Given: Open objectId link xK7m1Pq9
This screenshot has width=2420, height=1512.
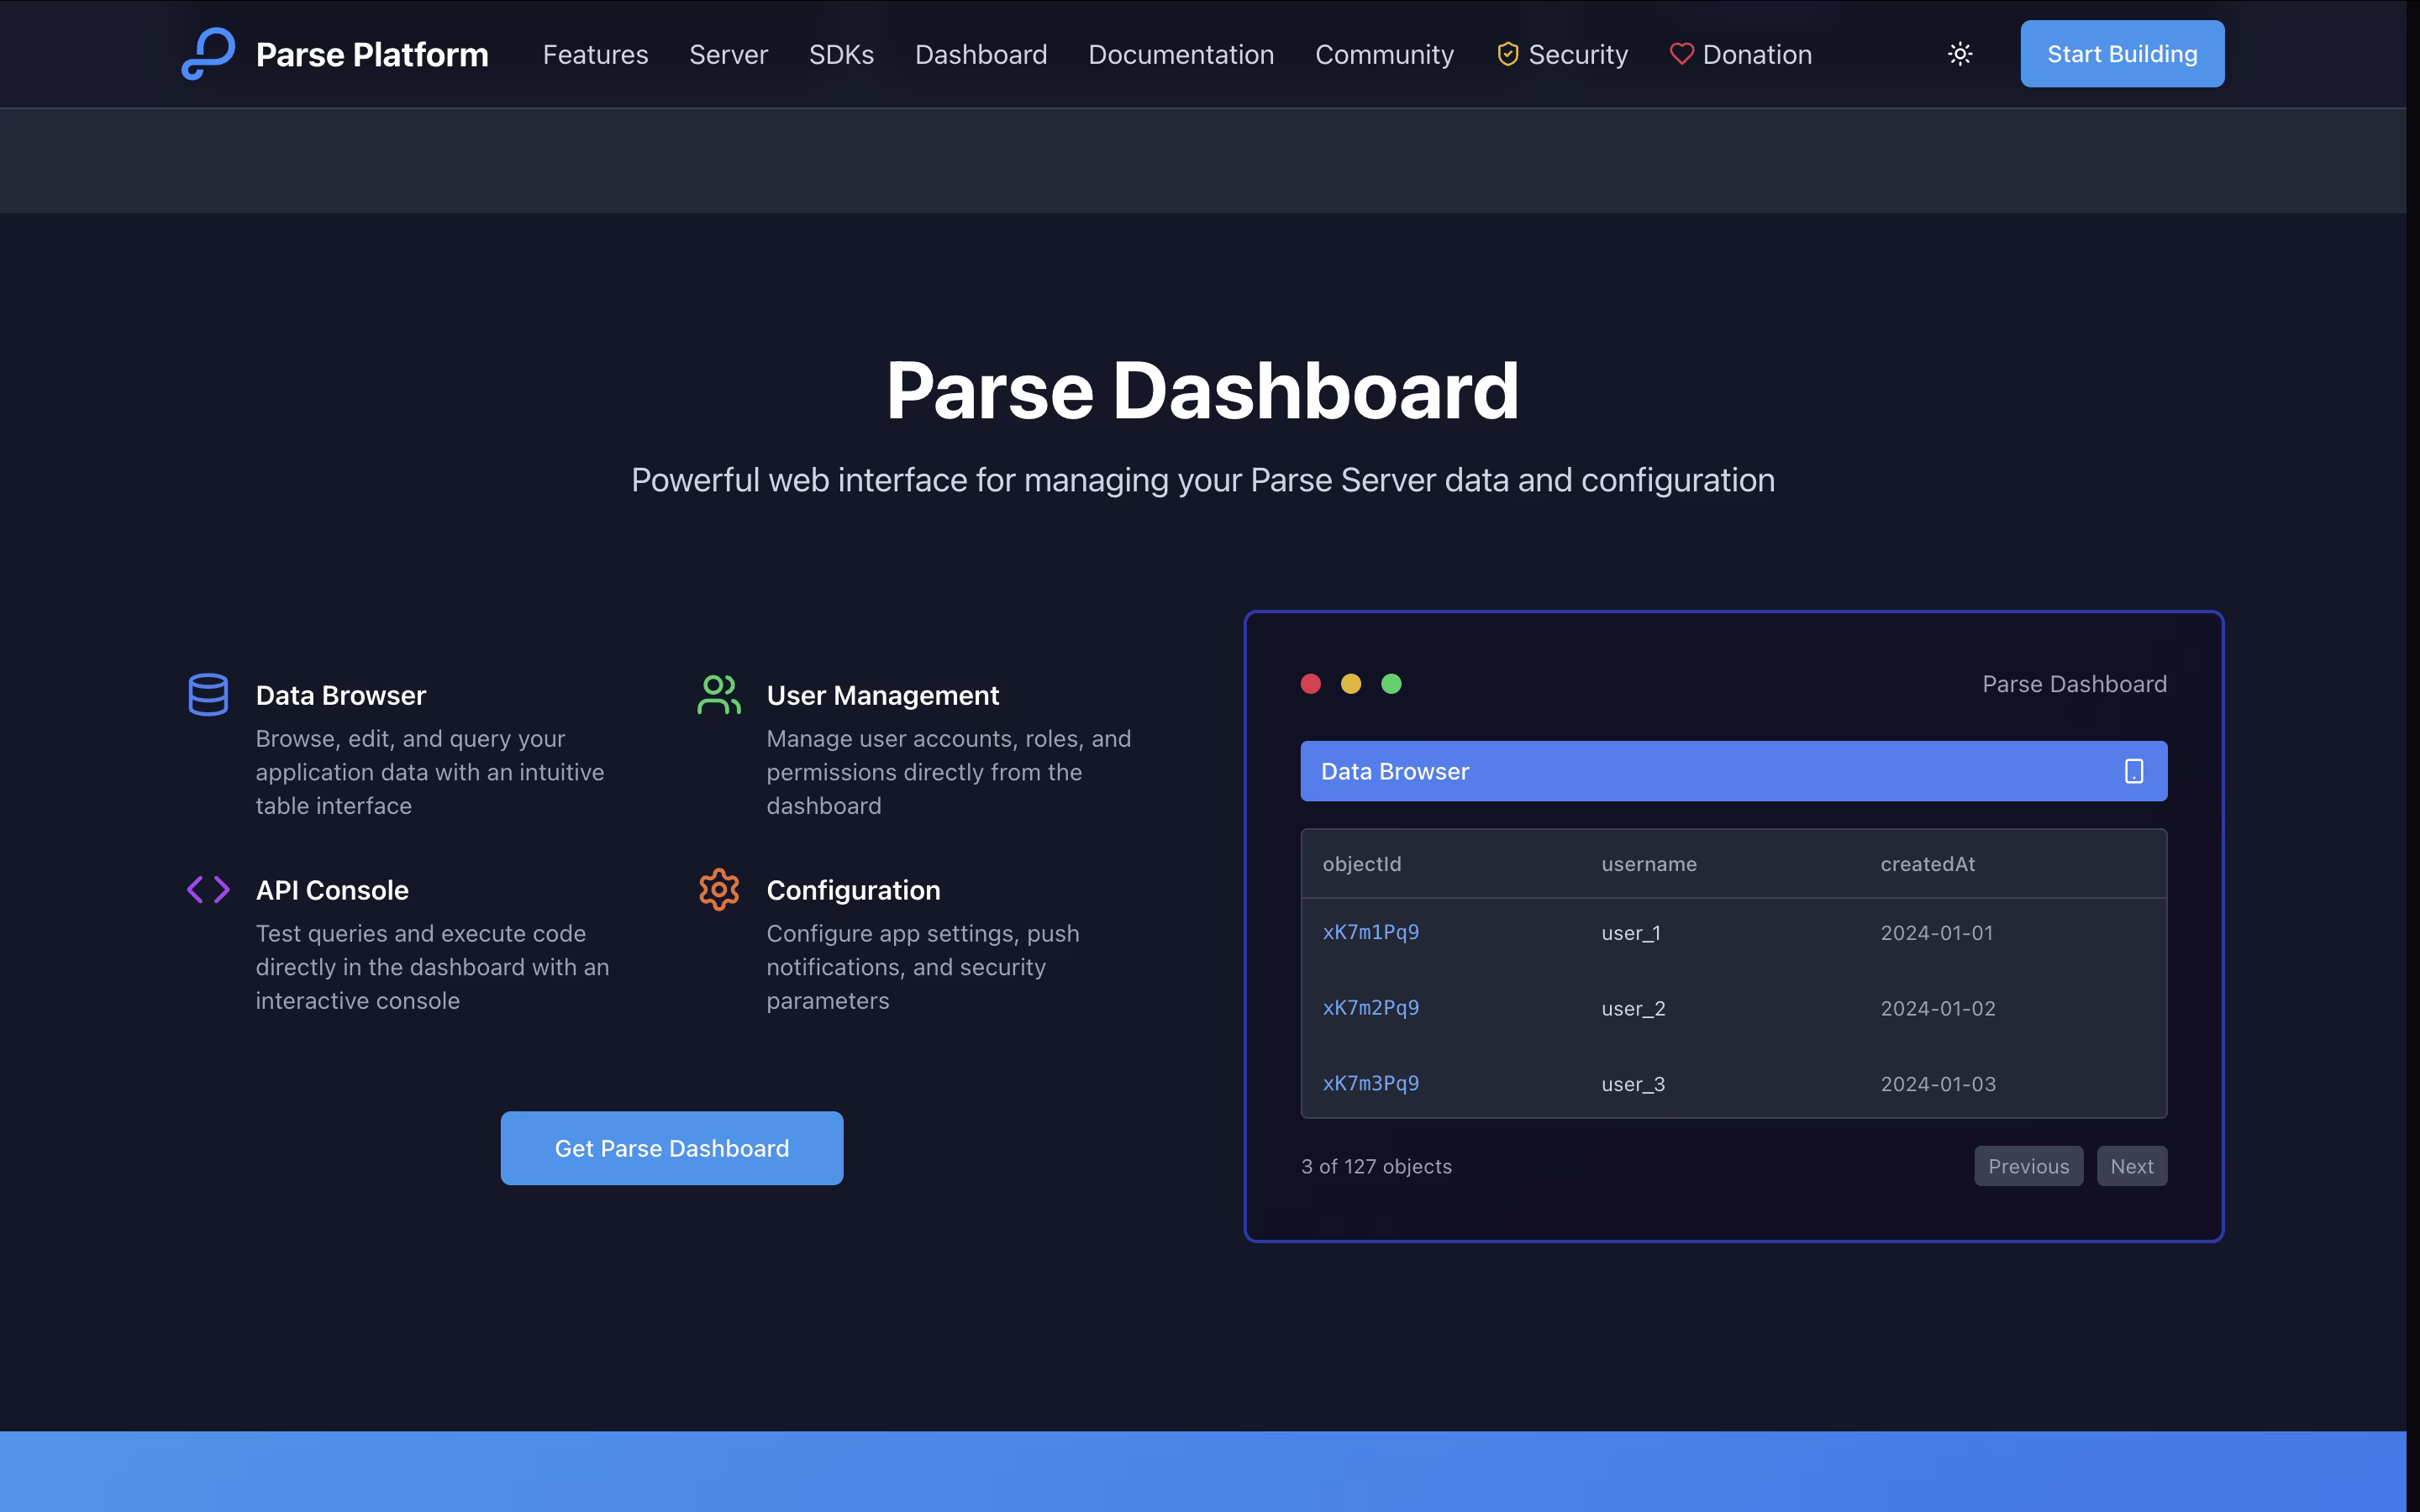Looking at the screenshot, I should (1370, 932).
